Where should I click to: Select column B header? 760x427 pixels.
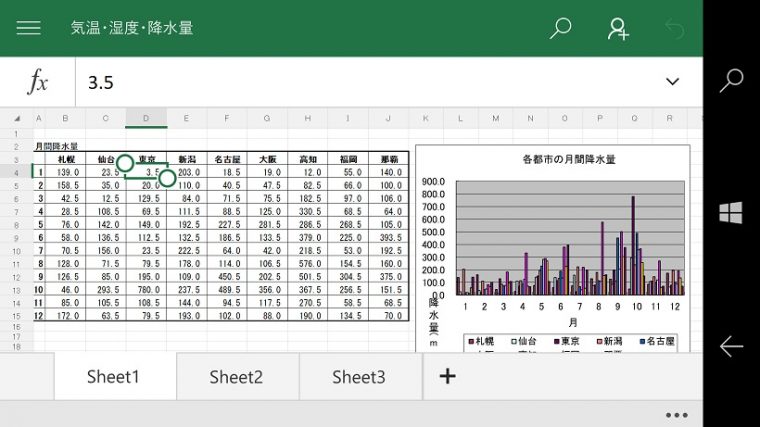coord(65,118)
